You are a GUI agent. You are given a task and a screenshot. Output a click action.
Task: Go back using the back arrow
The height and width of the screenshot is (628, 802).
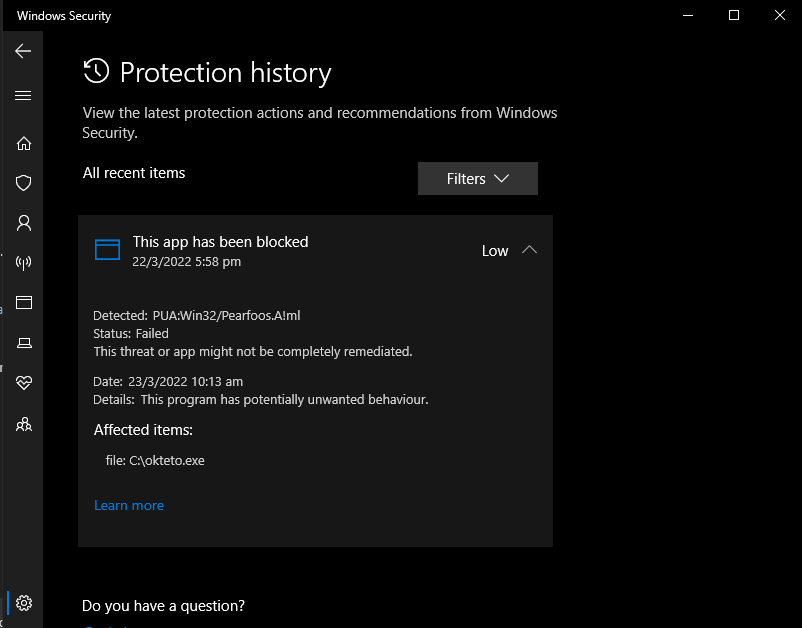click(23, 51)
